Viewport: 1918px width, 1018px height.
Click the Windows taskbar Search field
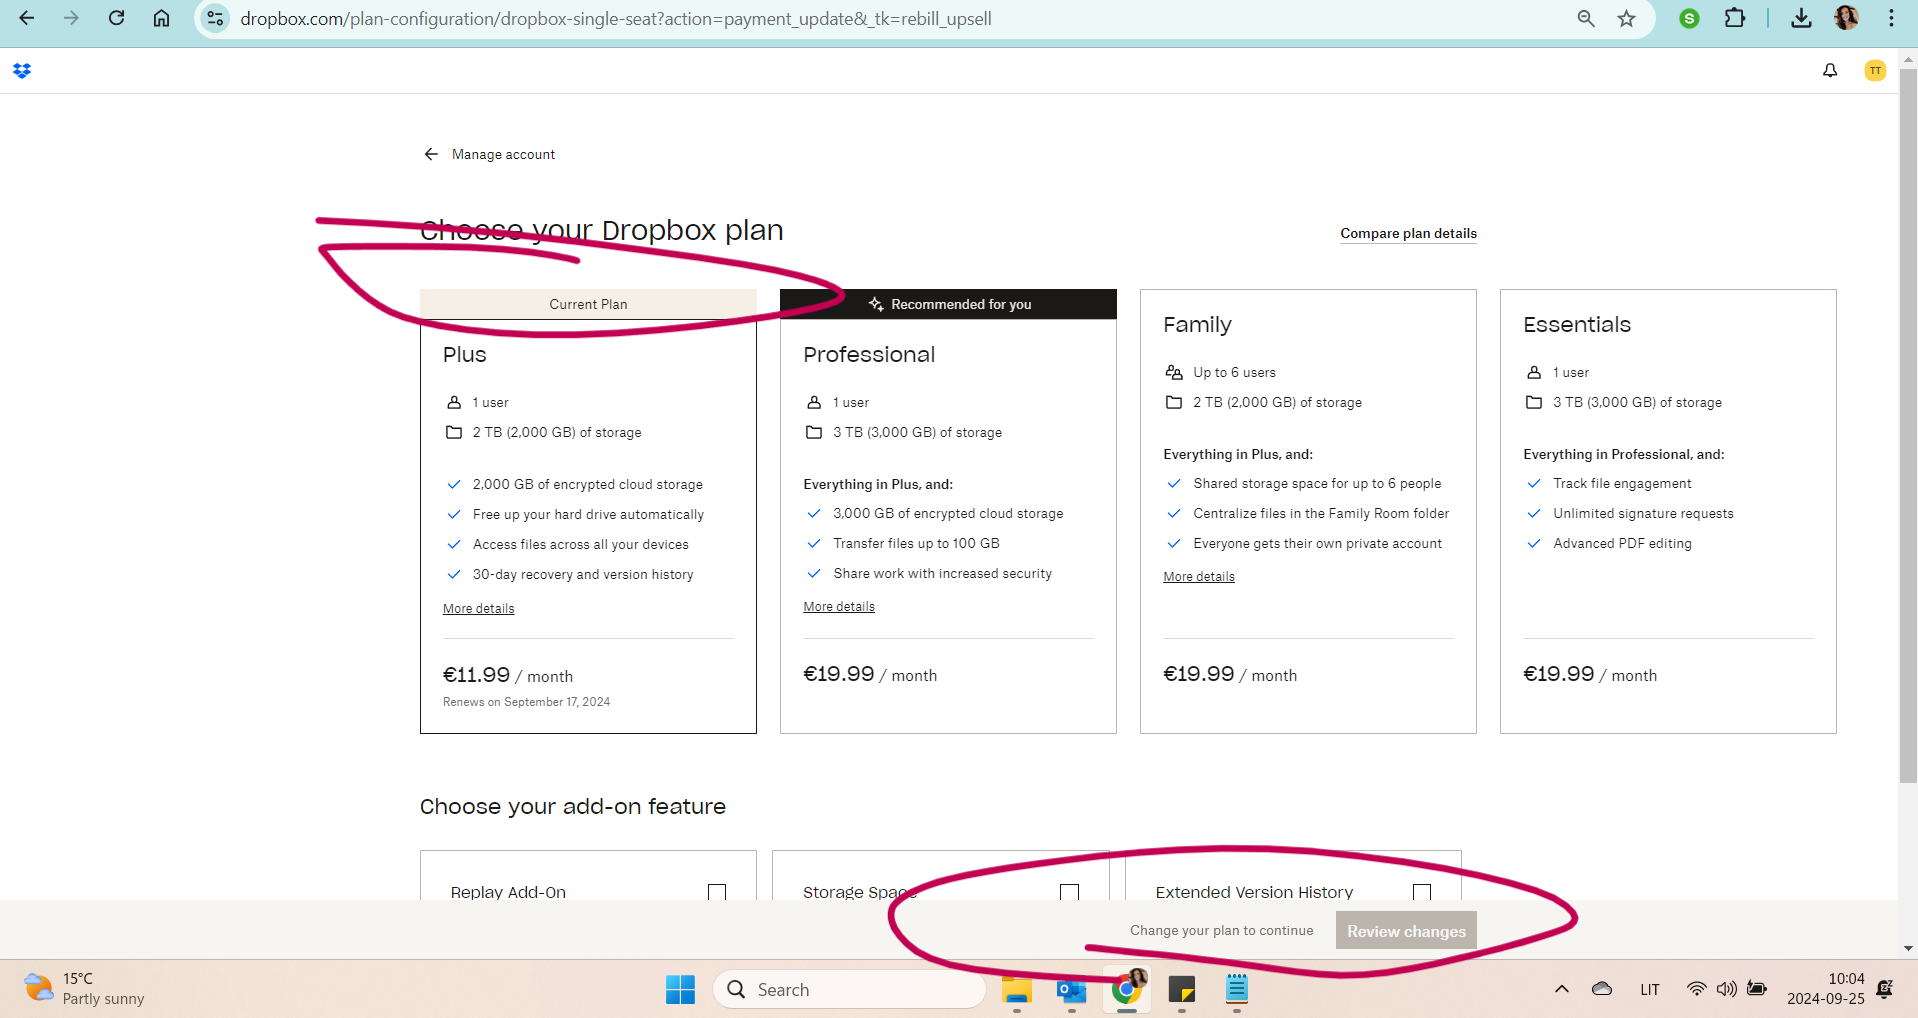pyautogui.click(x=850, y=989)
